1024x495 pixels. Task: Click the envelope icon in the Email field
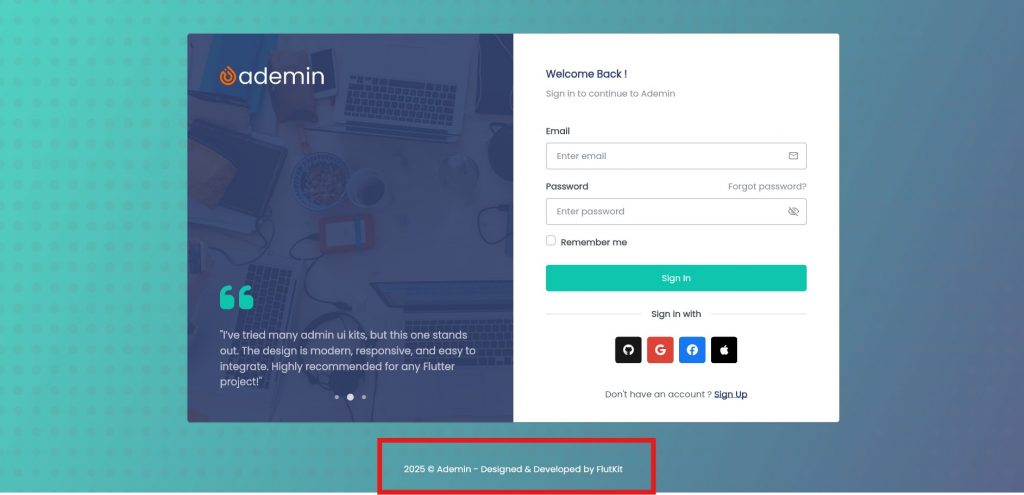[793, 156]
